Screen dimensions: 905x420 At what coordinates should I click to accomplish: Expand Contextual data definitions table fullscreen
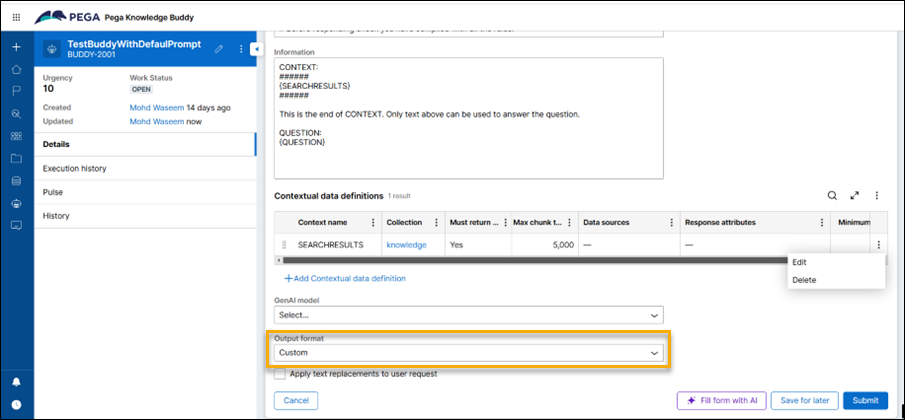[855, 196]
